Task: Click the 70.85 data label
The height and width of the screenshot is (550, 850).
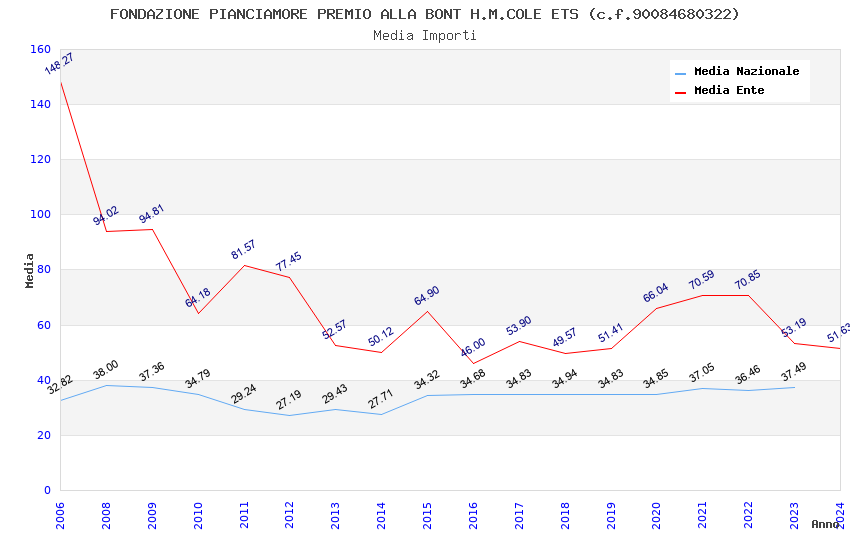Action: coord(748,280)
